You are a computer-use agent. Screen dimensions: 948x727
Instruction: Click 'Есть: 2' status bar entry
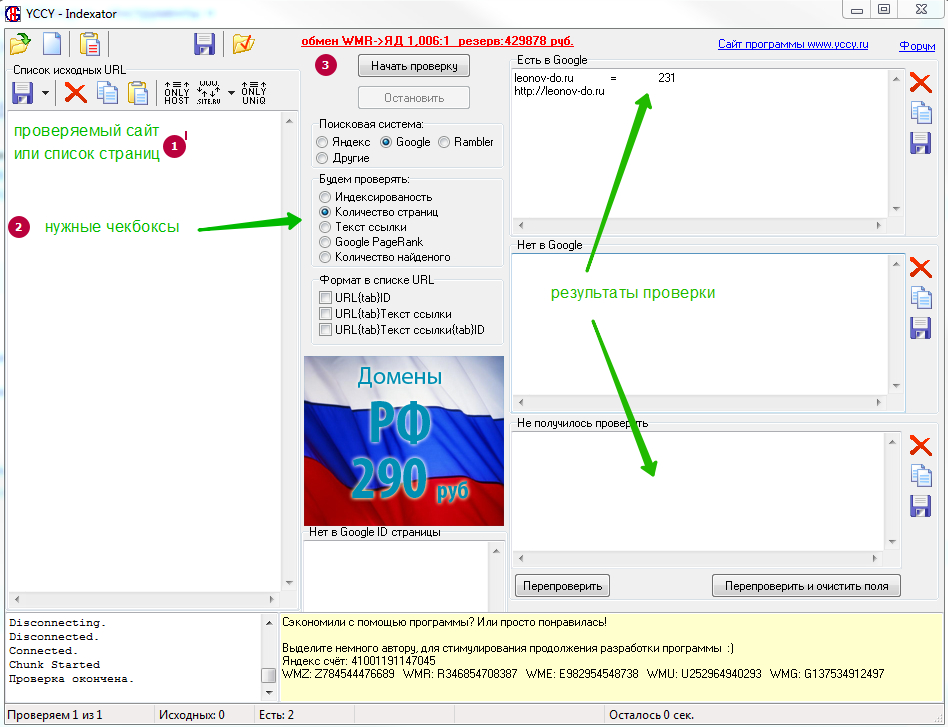click(x=276, y=715)
